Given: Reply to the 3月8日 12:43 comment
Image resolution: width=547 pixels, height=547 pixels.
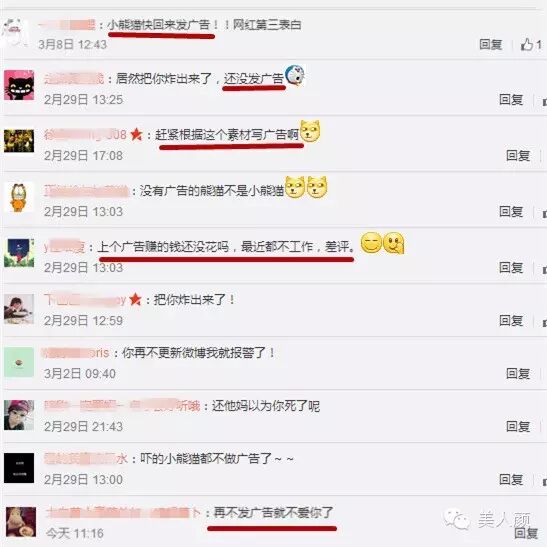Looking at the screenshot, I should (490, 45).
